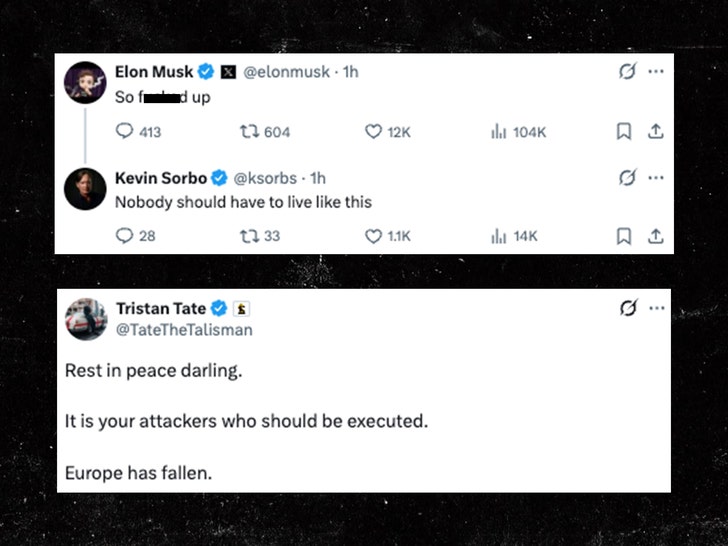
Task: Share Elon Musk's post
Action: coord(655,131)
